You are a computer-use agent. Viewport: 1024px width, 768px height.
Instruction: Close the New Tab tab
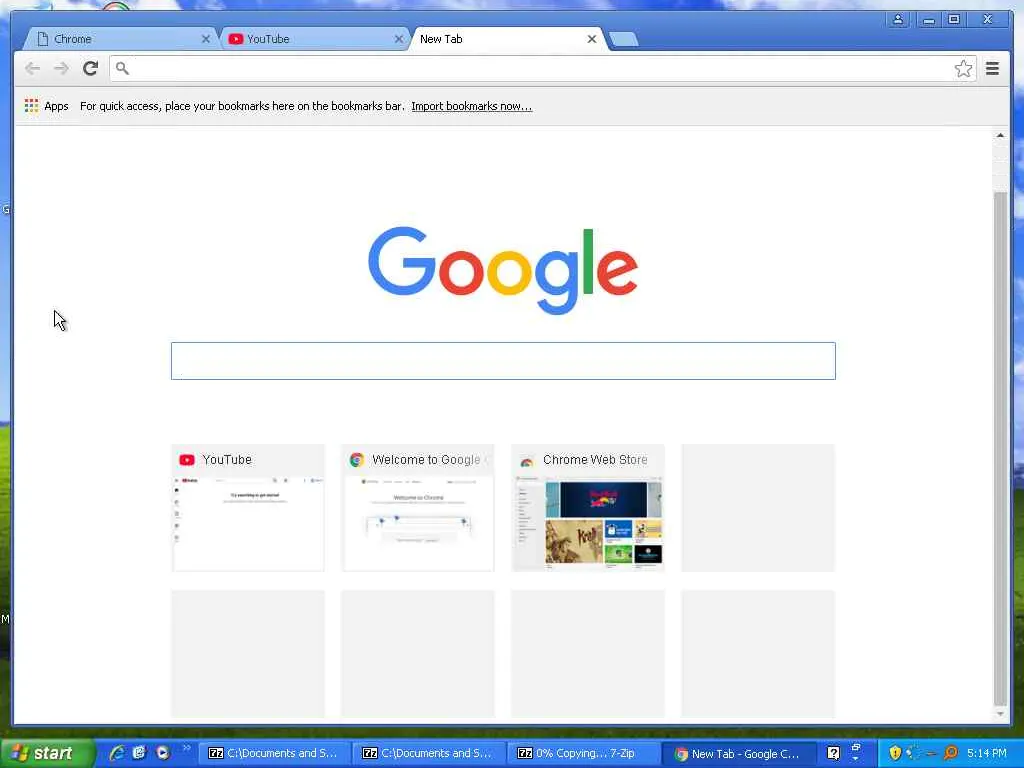click(592, 39)
